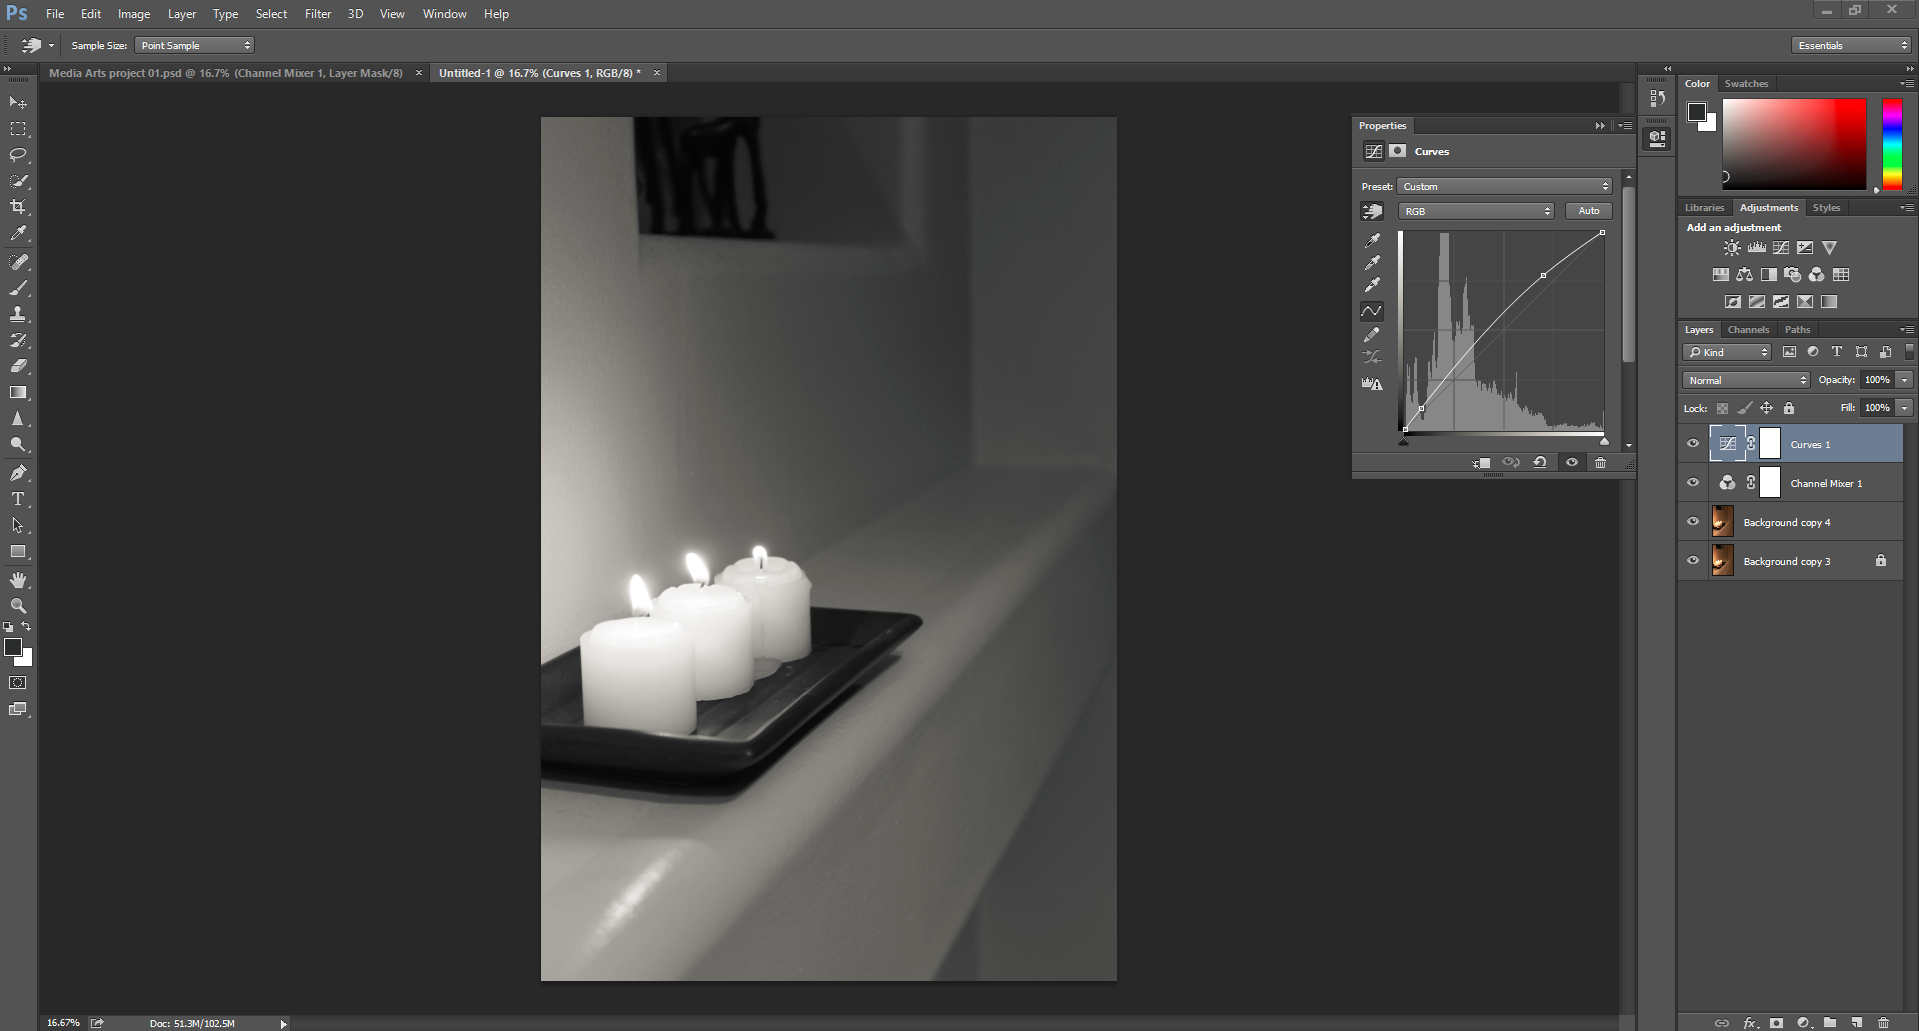Click the hue spectrum strip in Color panel
The width and height of the screenshot is (1919, 1031).
(1892, 144)
